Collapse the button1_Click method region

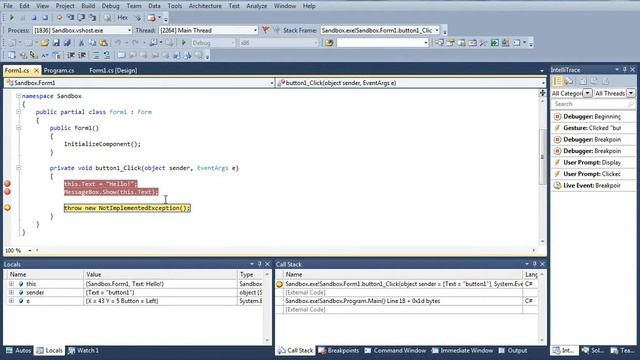pos(18,168)
